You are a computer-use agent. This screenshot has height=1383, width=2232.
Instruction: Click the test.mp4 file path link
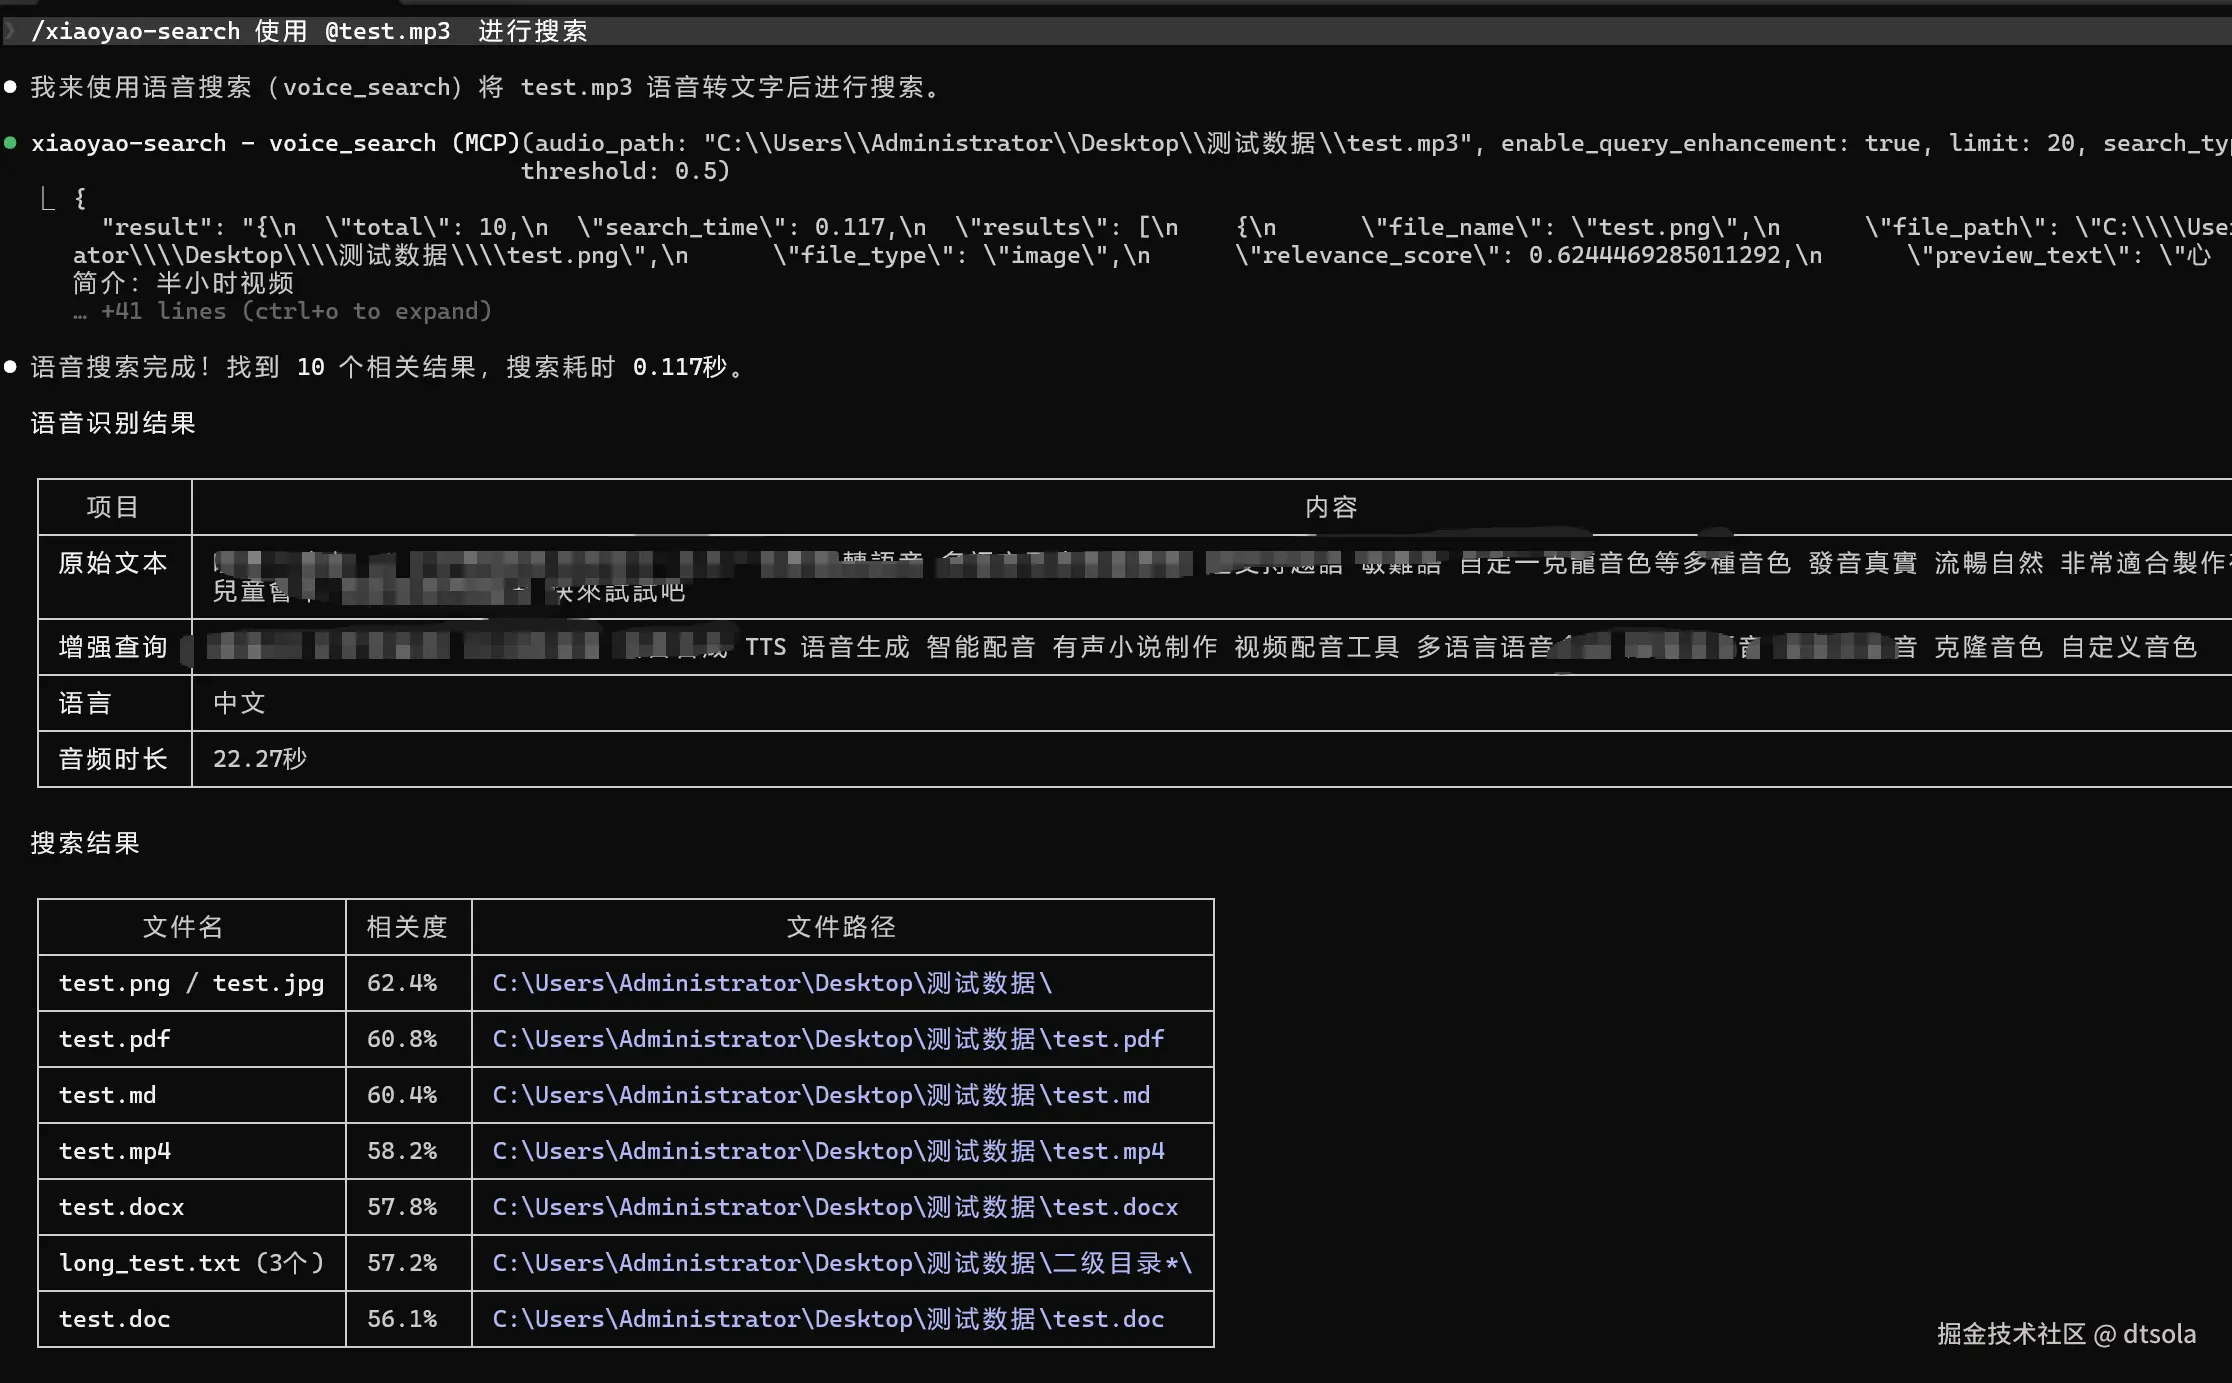827,1151
